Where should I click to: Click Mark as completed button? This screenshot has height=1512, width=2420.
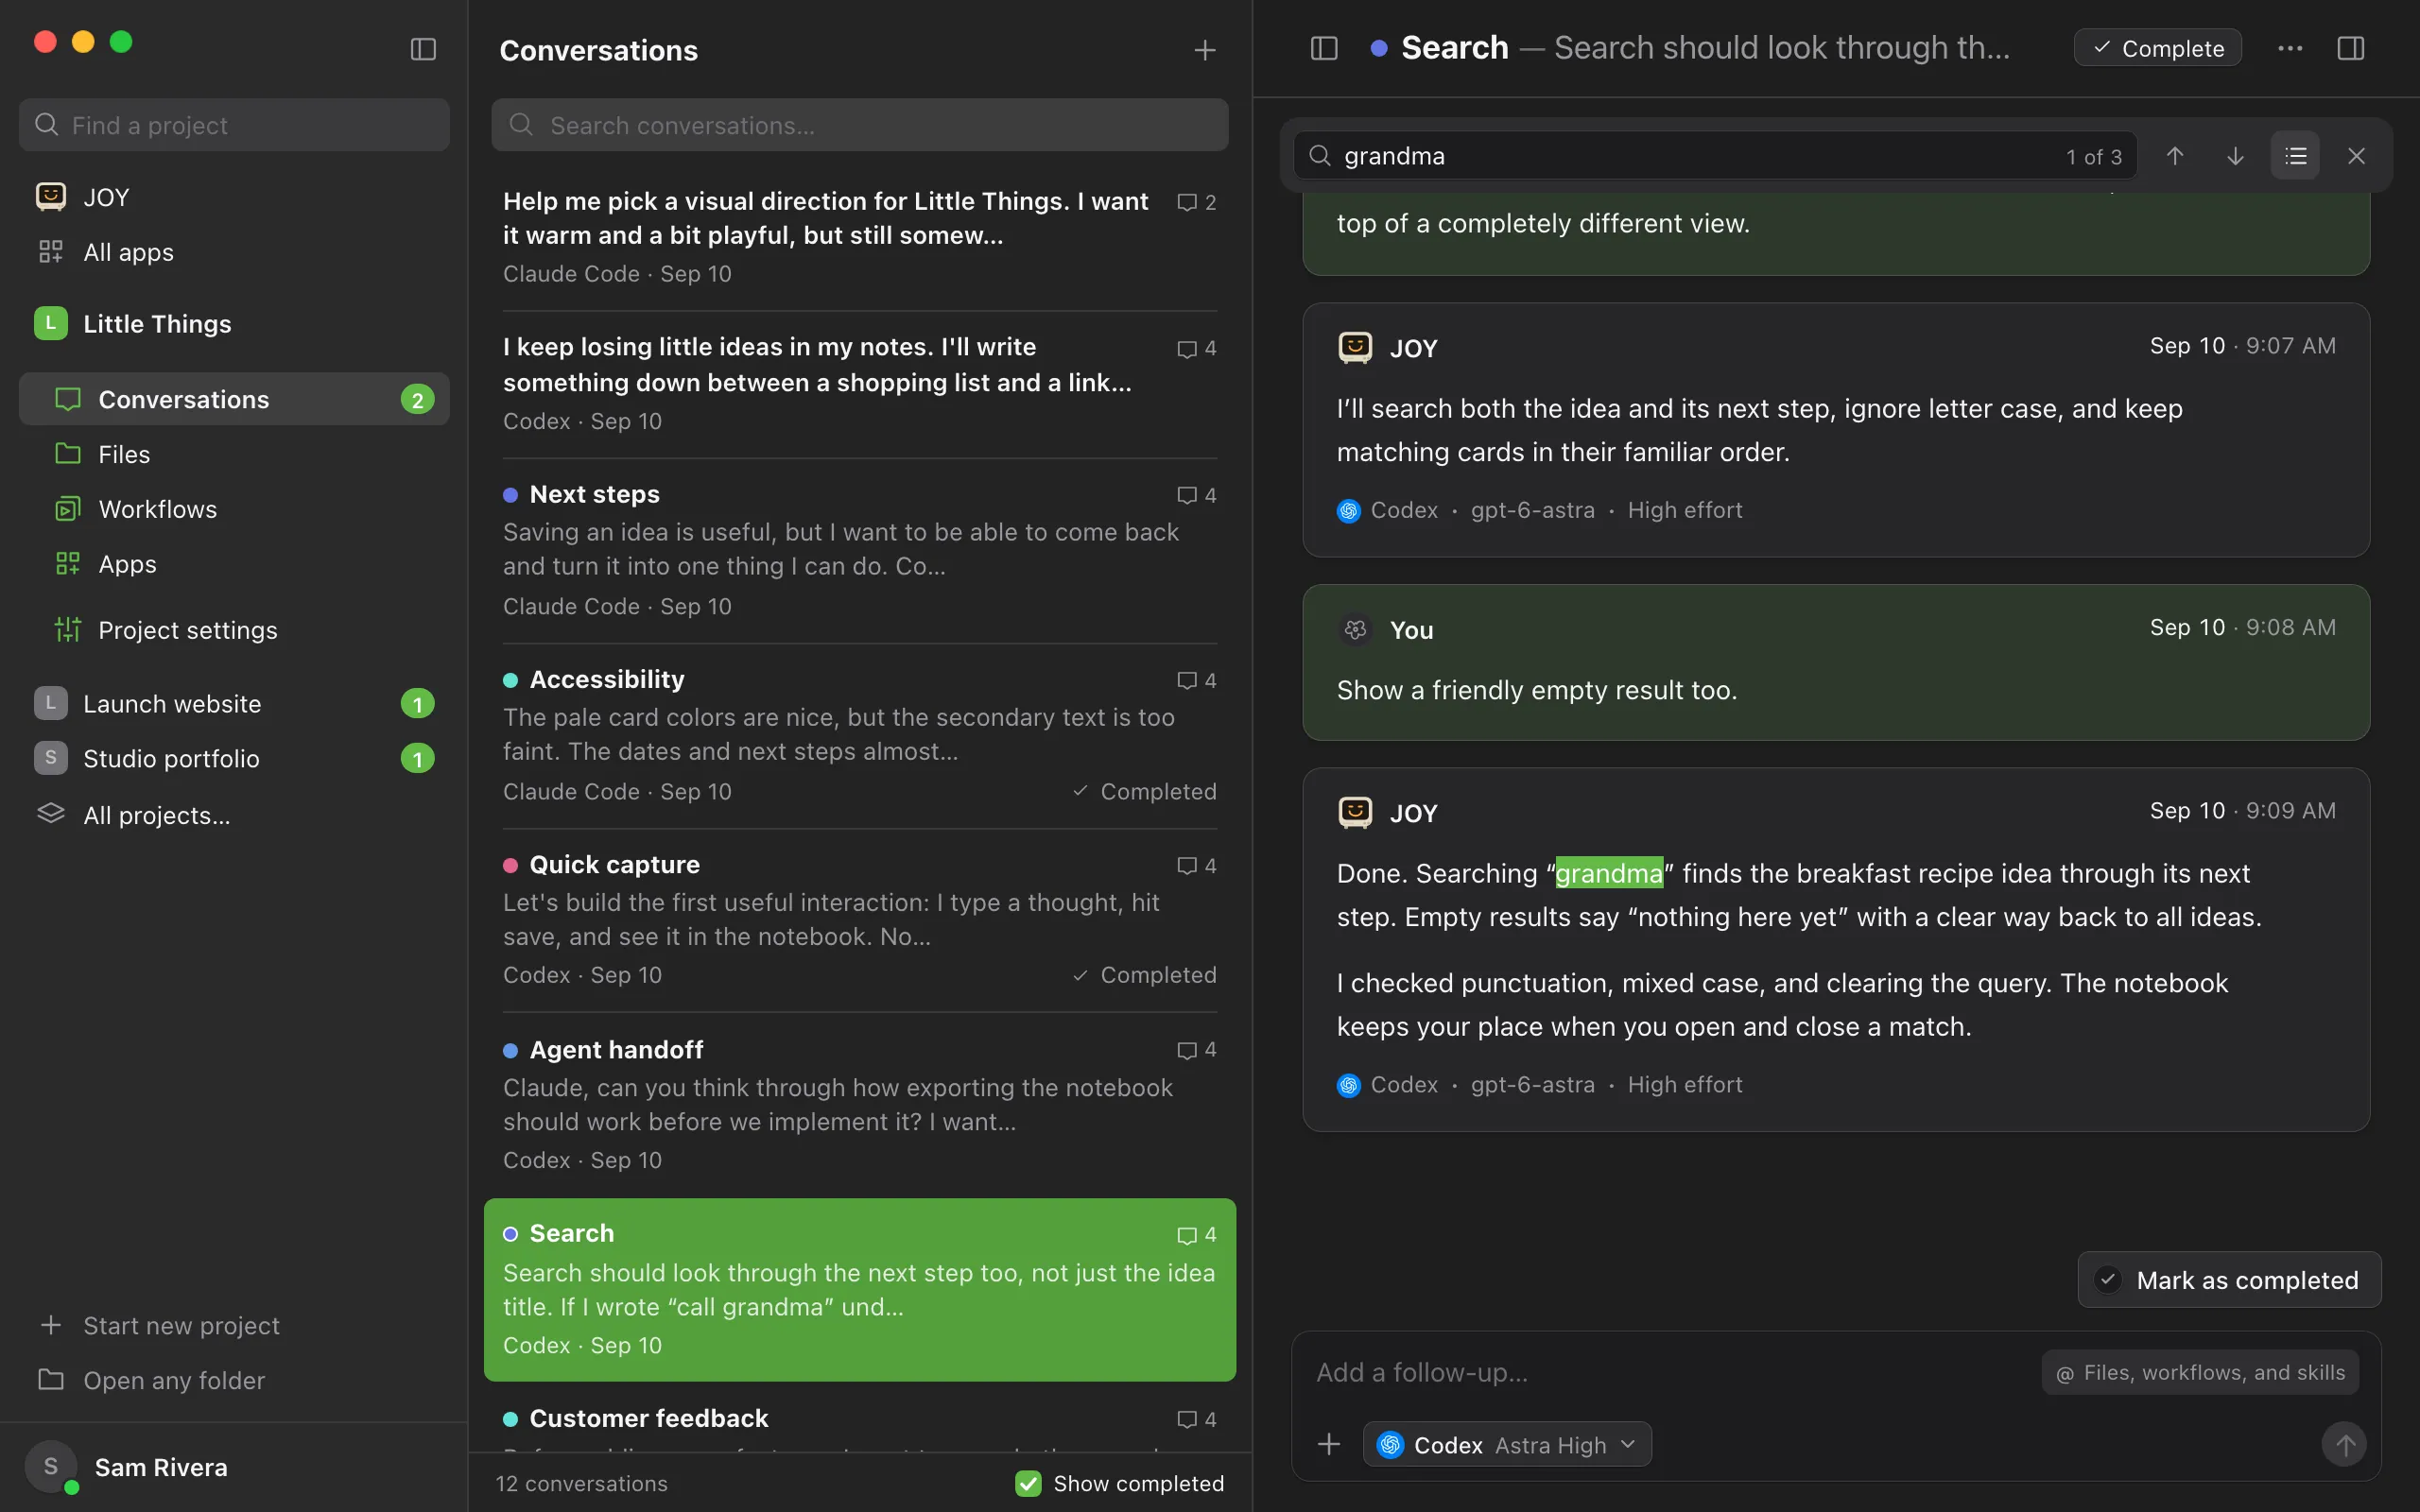pos(2230,1280)
